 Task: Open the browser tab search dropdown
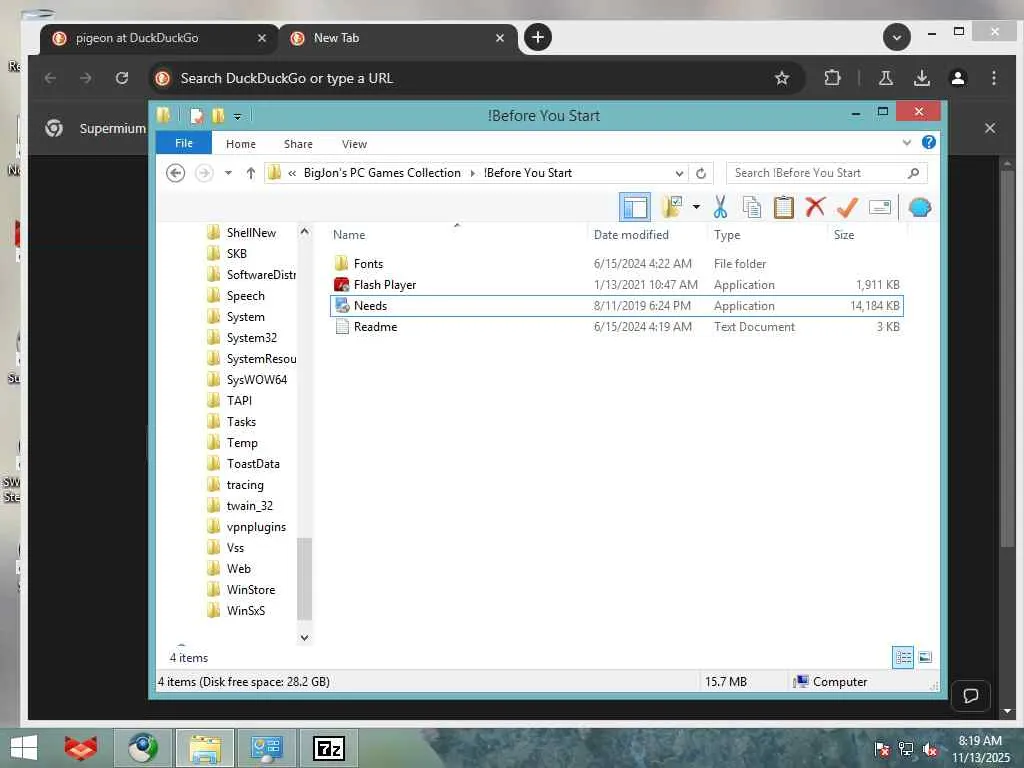tap(897, 37)
